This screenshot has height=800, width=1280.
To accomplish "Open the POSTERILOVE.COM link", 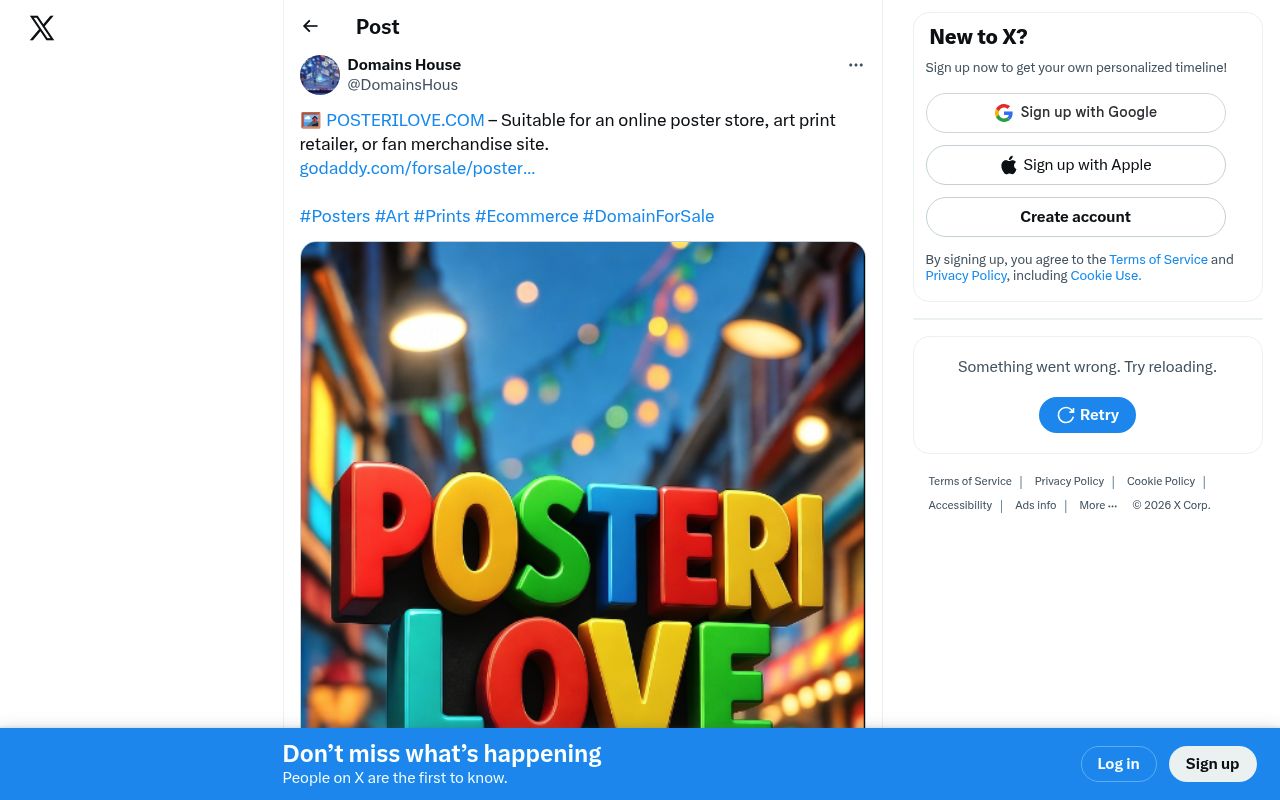I will [x=405, y=120].
